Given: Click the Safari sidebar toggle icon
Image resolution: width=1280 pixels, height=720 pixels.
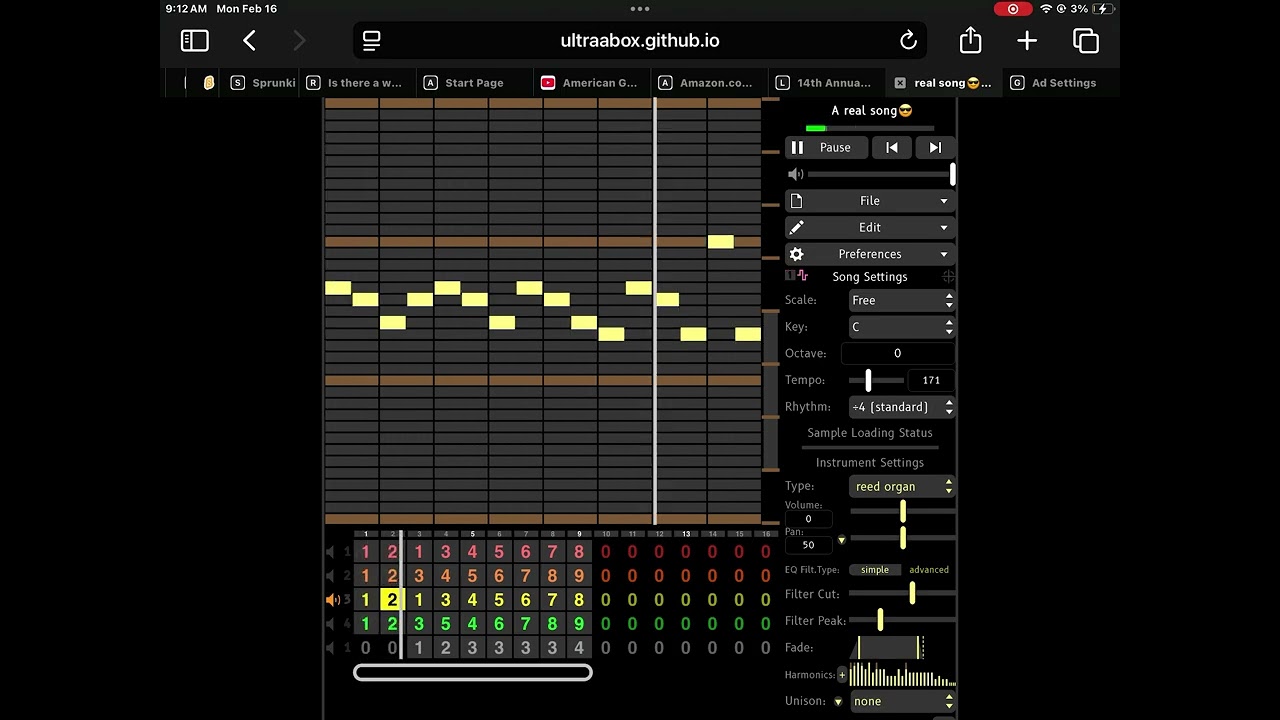Looking at the screenshot, I should (x=195, y=41).
